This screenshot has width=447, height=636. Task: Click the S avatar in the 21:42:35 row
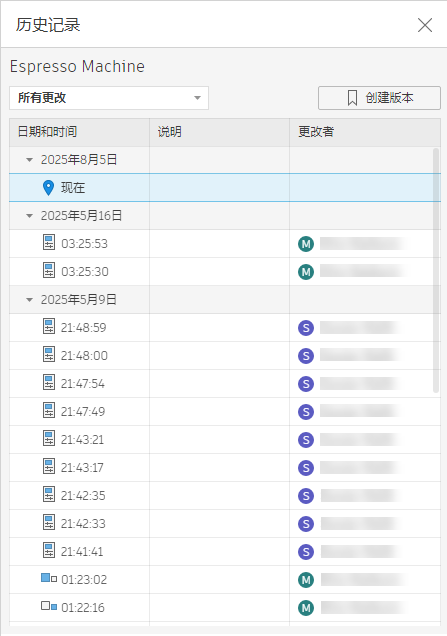[x=306, y=496]
